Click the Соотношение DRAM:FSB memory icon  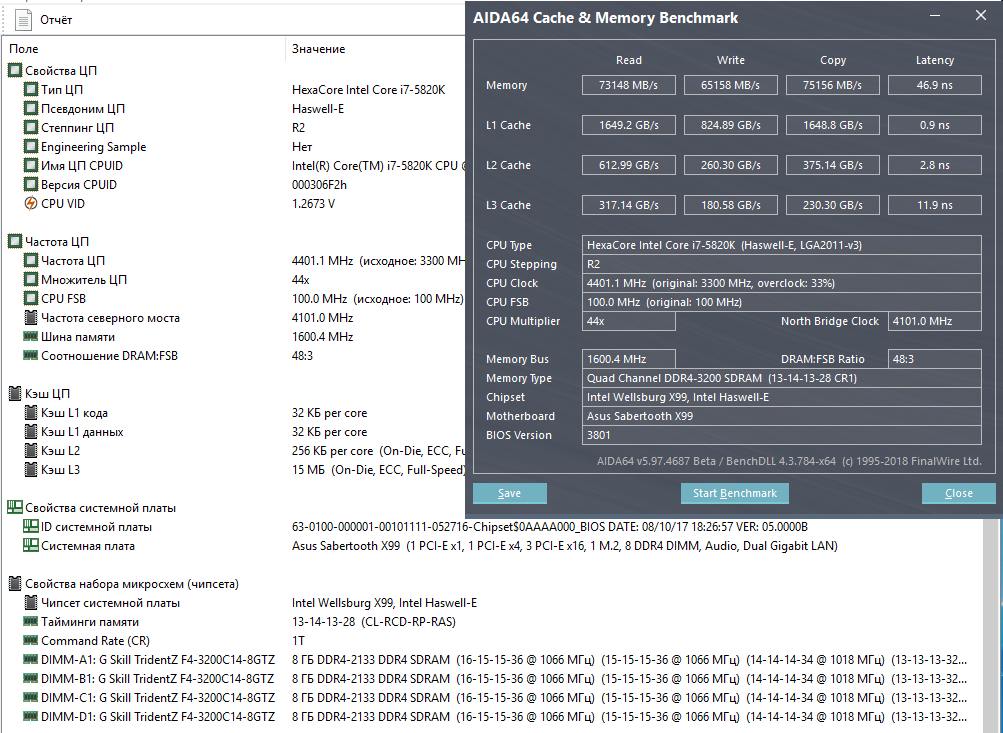(31, 356)
